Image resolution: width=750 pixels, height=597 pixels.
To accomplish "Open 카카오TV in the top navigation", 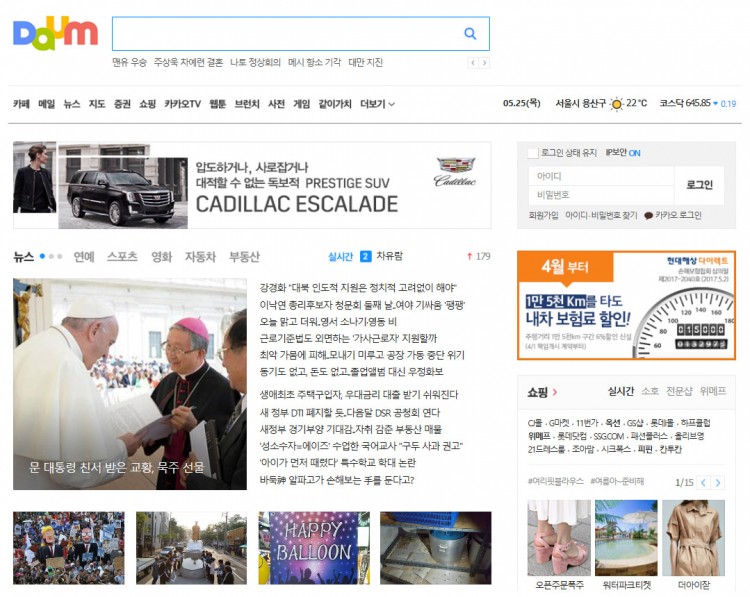I will pyautogui.click(x=182, y=104).
